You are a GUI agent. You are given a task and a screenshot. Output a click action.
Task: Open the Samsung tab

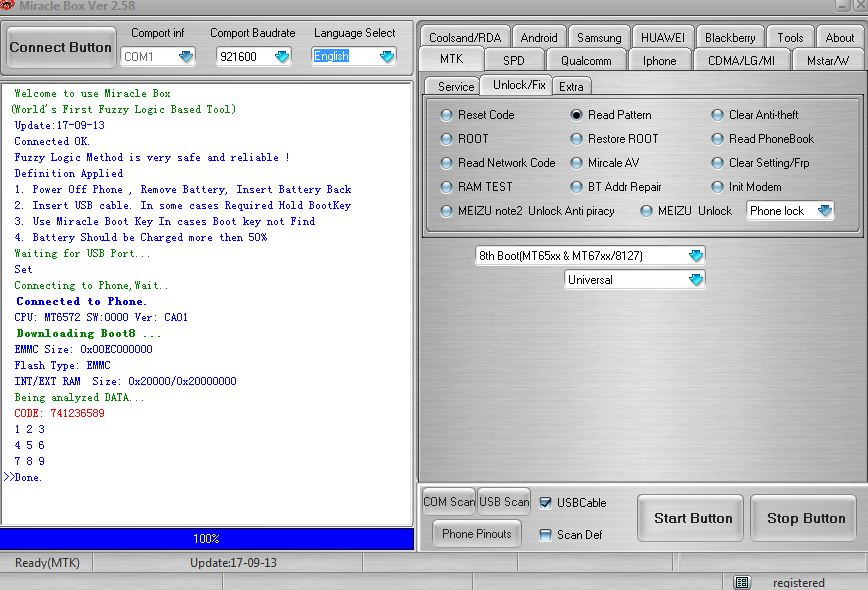(x=600, y=38)
